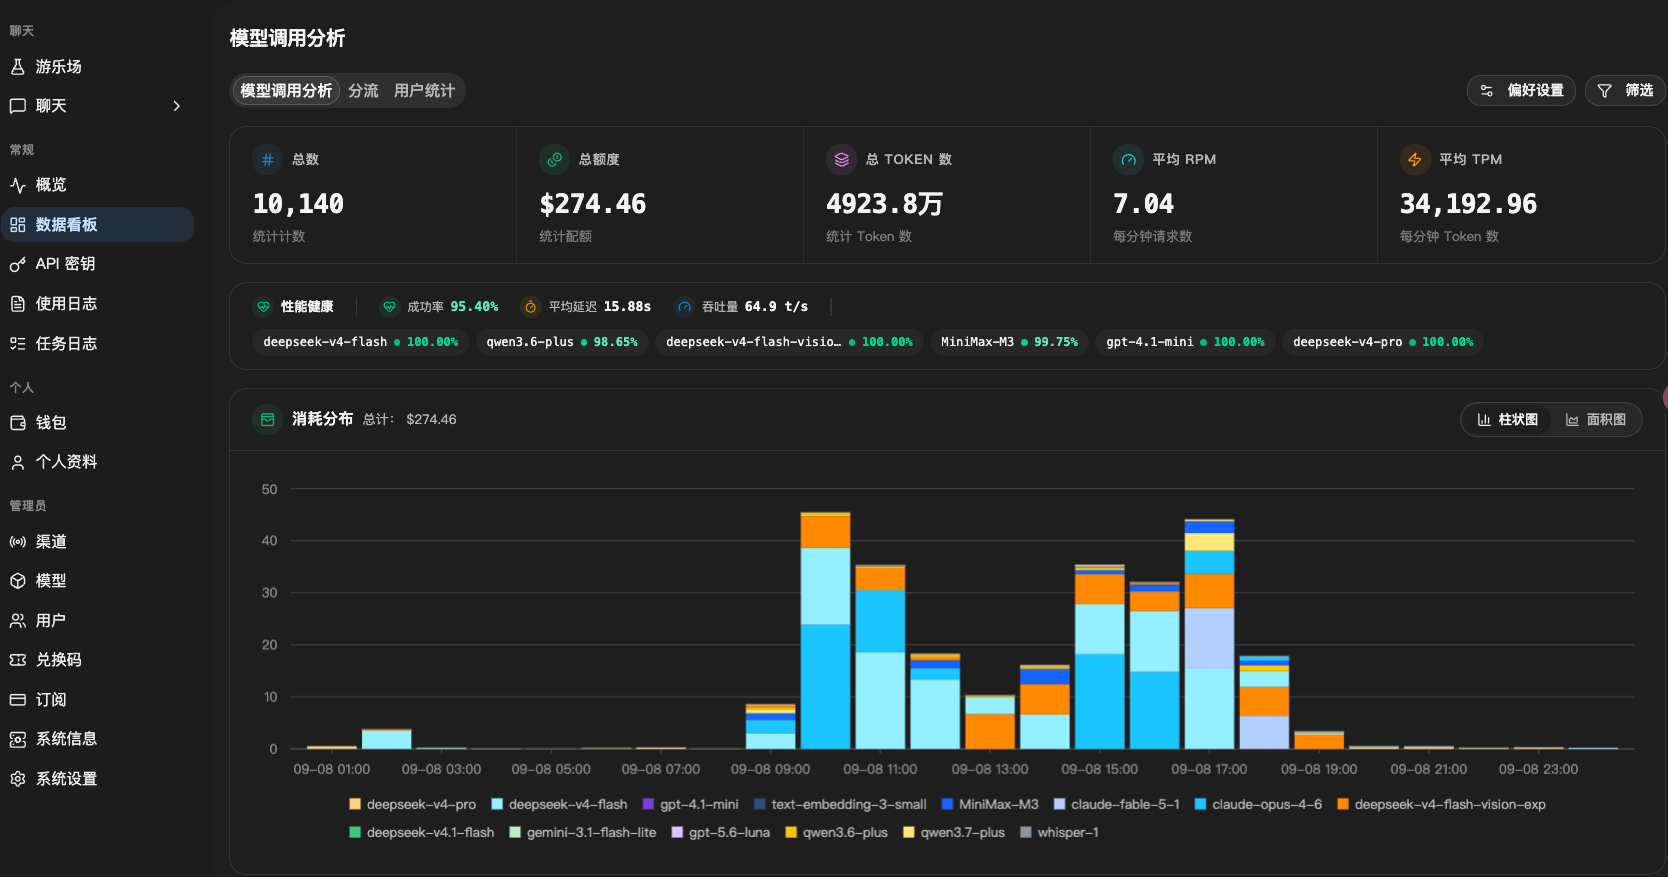Open the 钱包 wallet icon

point(17,423)
